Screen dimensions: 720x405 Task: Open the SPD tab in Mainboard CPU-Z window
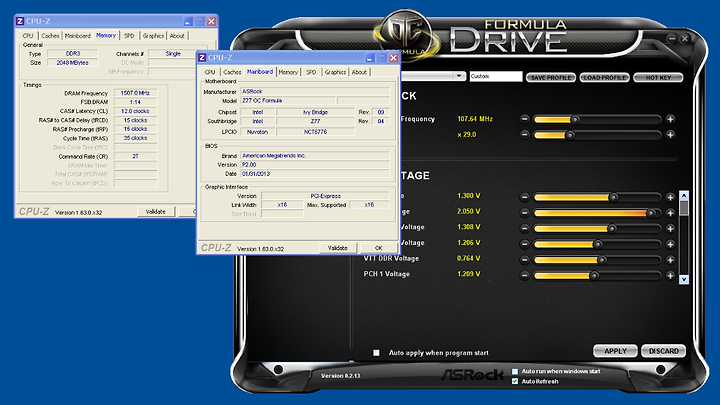[311, 72]
